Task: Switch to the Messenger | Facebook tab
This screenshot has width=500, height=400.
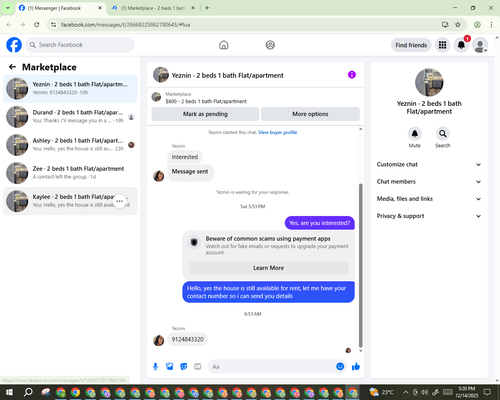Action: [x=60, y=8]
